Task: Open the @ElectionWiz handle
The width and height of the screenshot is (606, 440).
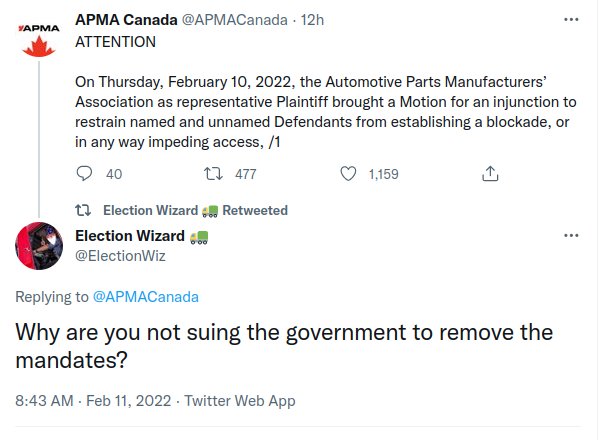Action: click(x=121, y=255)
